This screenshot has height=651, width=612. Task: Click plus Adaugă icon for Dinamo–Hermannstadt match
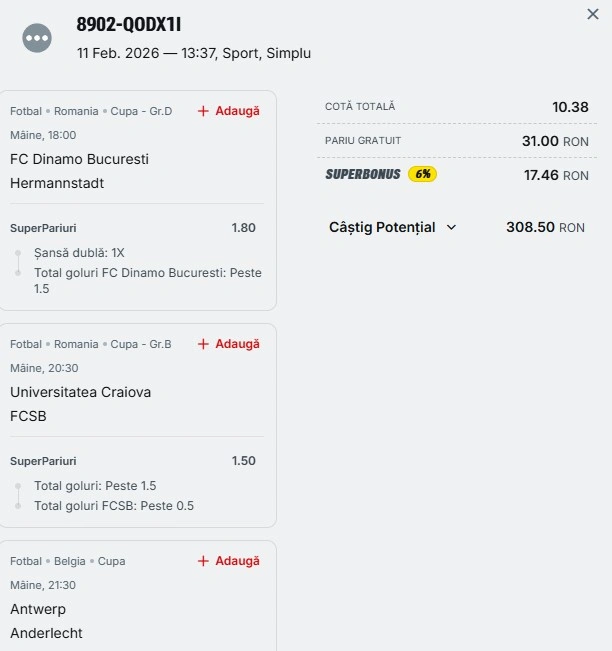pyautogui.click(x=203, y=111)
